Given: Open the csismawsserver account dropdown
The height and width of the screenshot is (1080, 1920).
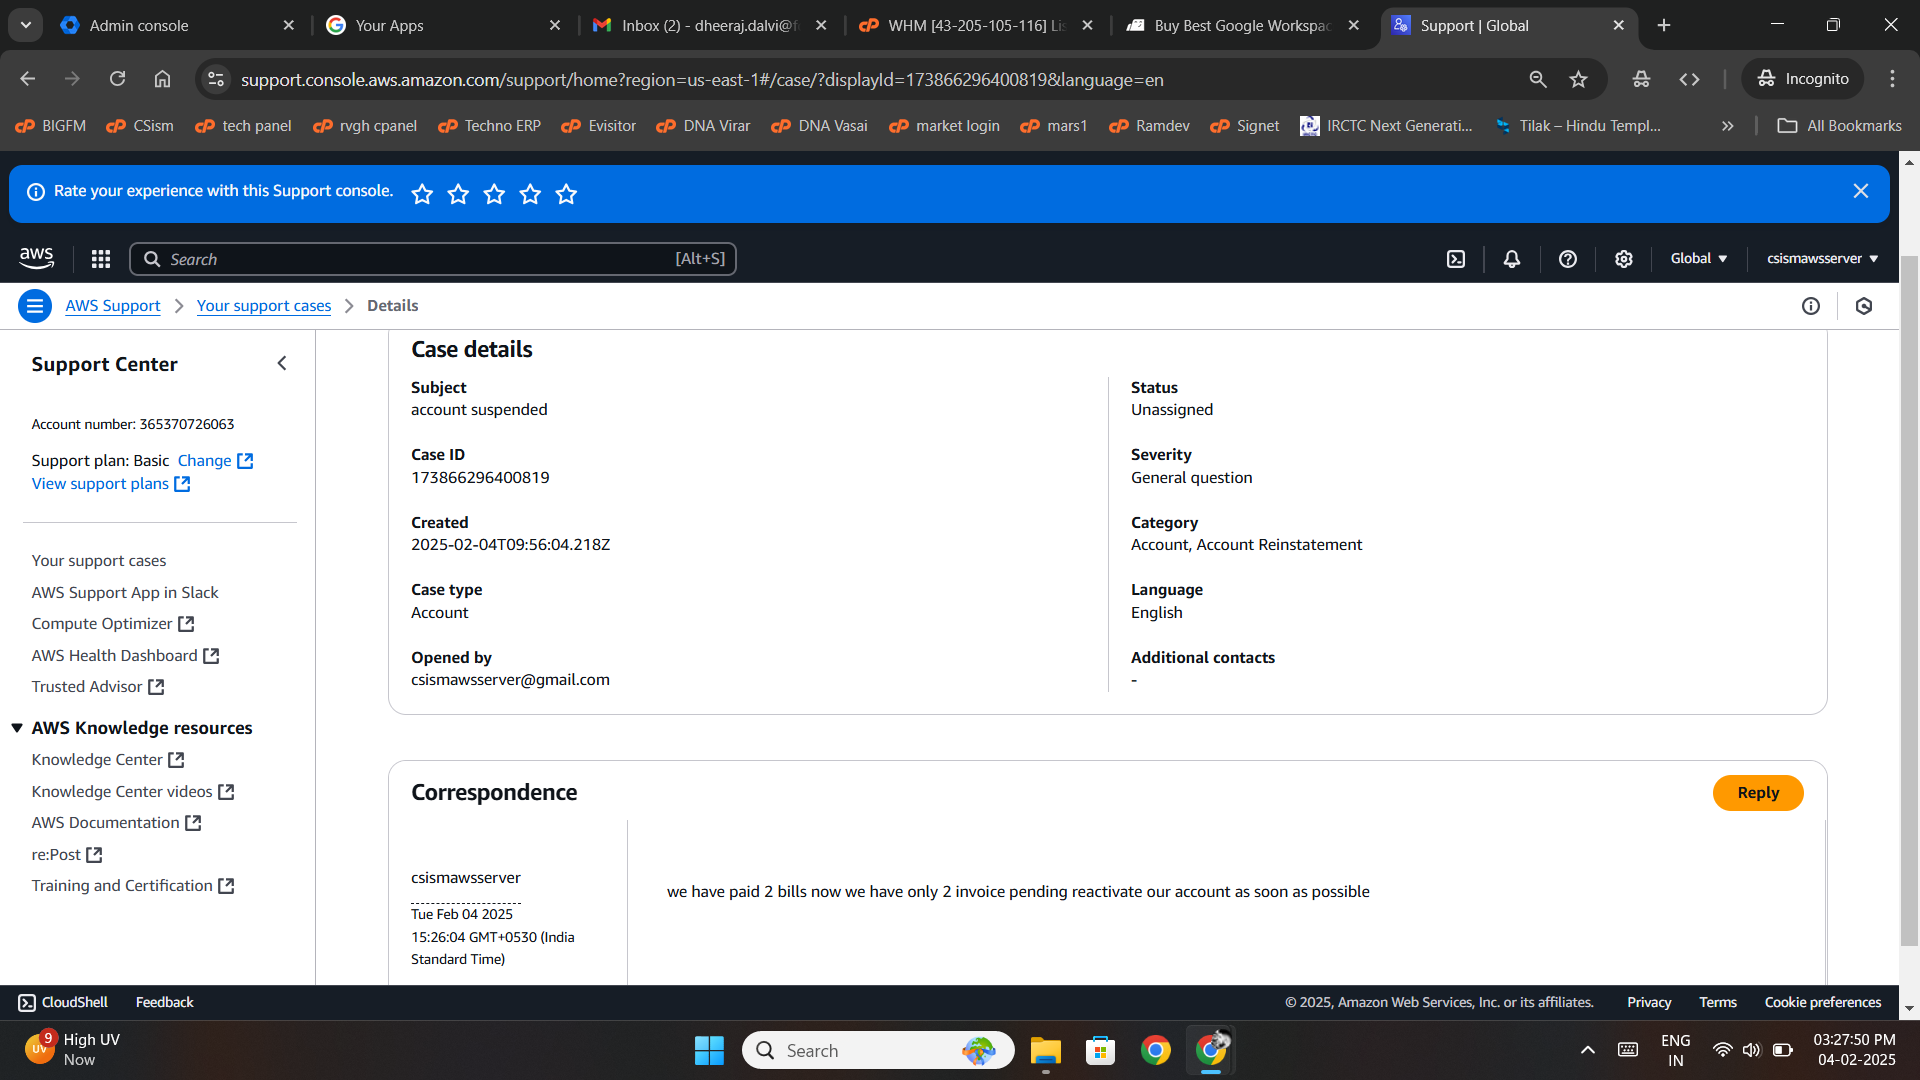Looking at the screenshot, I should [1822, 258].
